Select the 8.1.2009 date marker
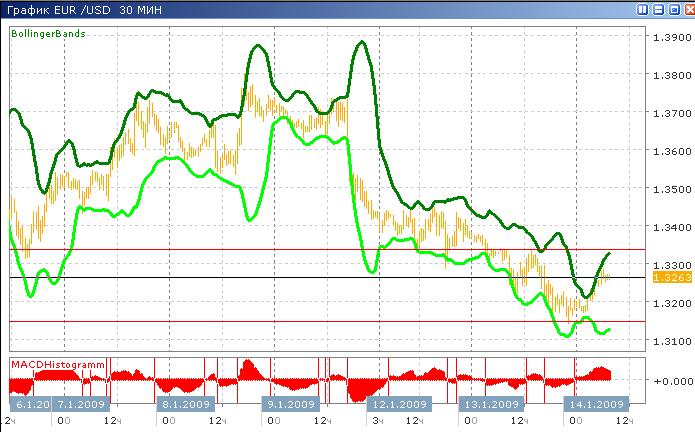The width and height of the screenshot is (695, 432). [x=186, y=405]
